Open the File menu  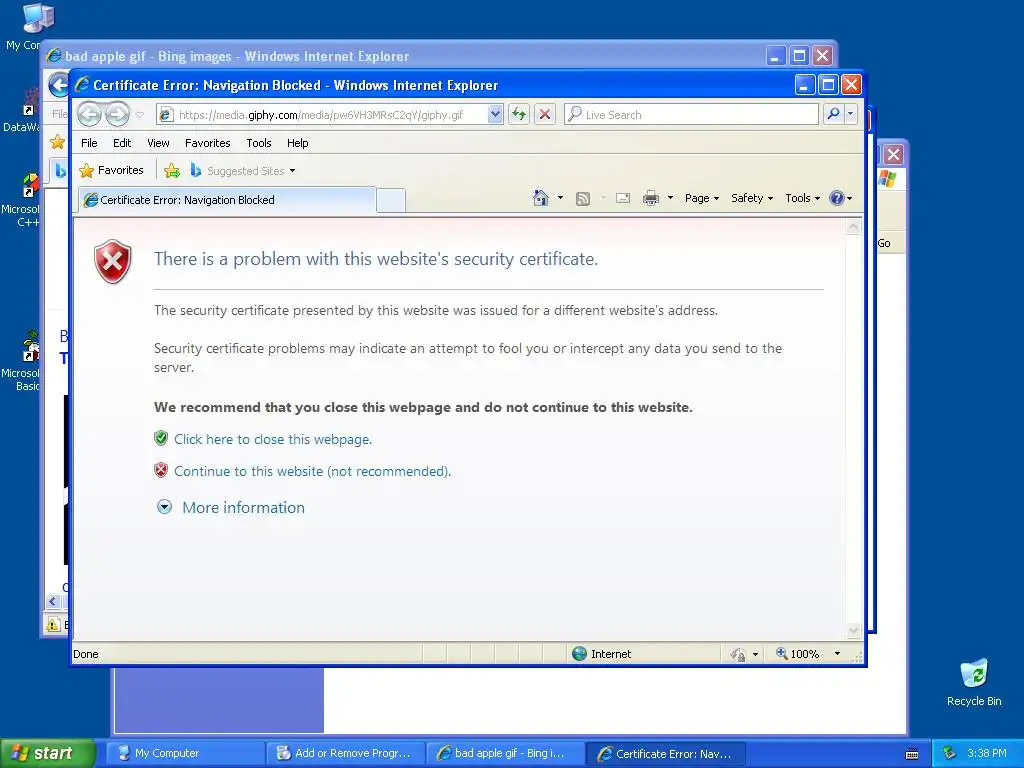(89, 143)
